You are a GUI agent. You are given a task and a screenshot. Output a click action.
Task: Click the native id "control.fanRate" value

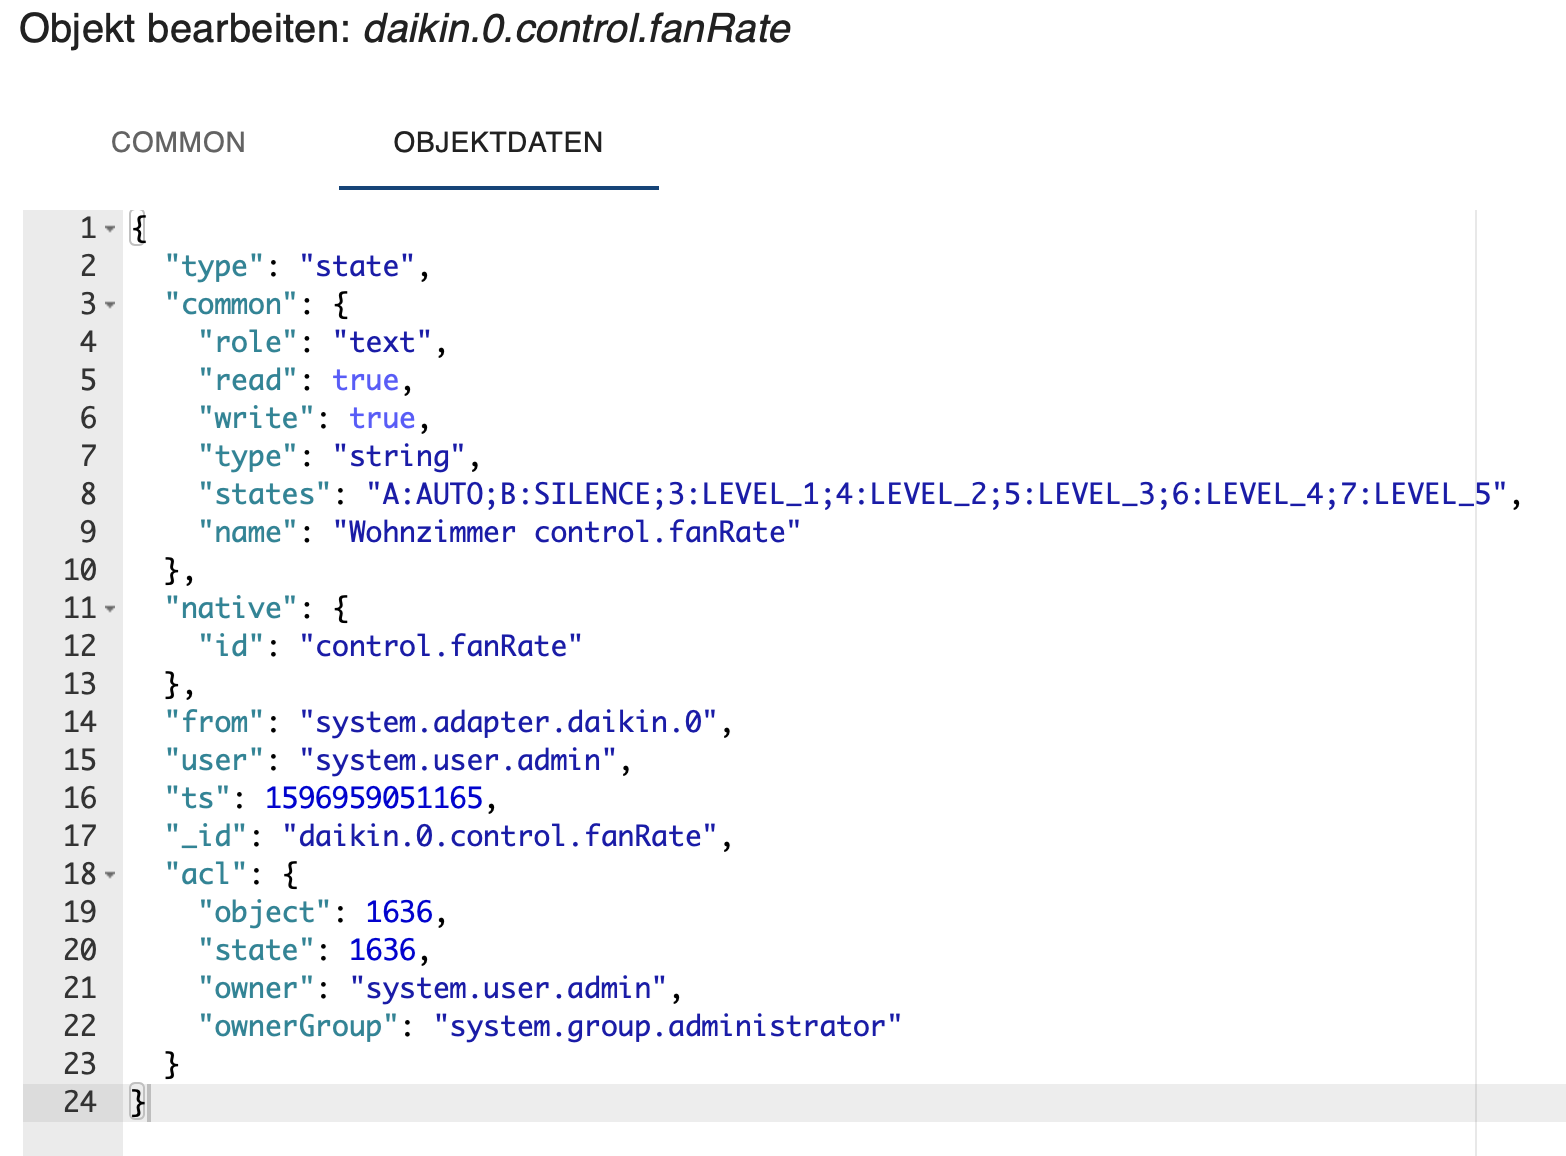pos(440,646)
